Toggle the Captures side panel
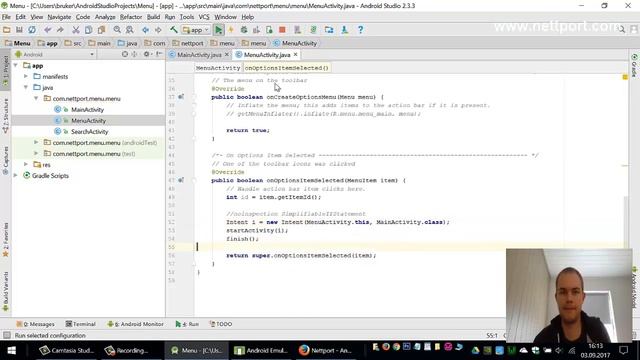The image size is (640, 360). point(5,160)
